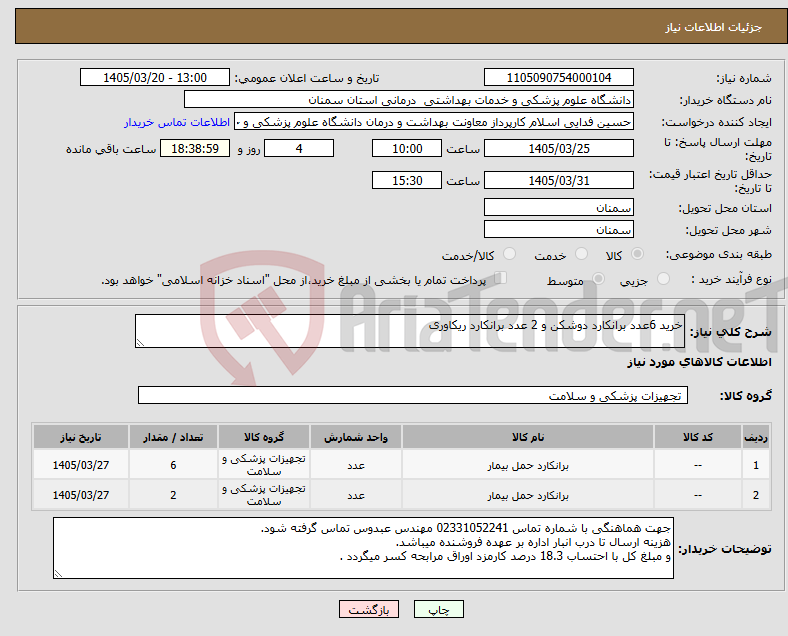
Task: Click the remaining time field 18:38:59
Action: coord(195,148)
